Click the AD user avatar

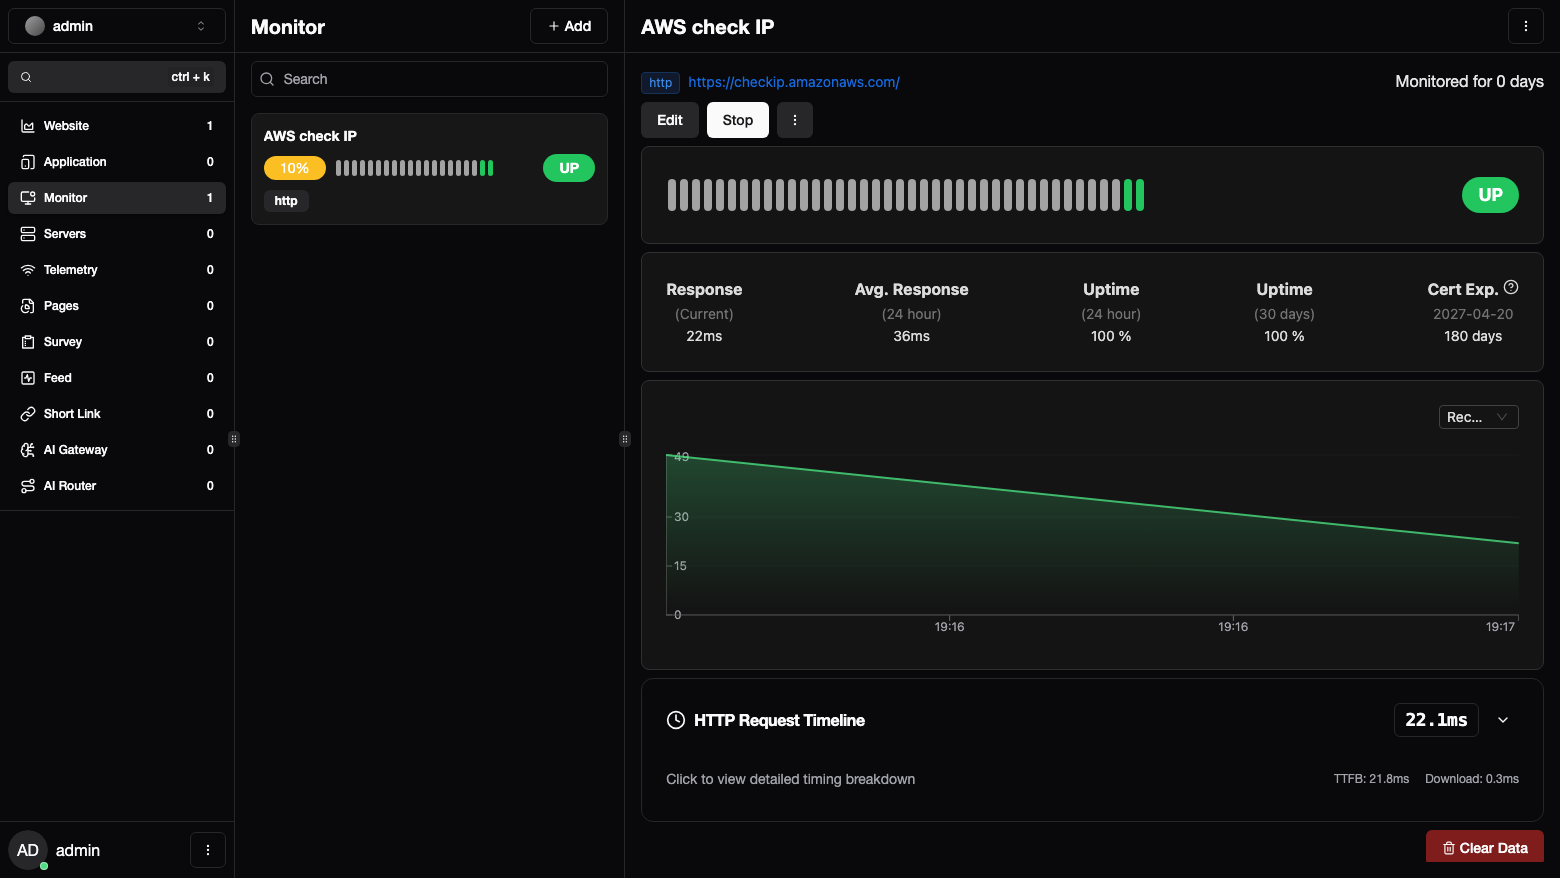pyautogui.click(x=28, y=850)
